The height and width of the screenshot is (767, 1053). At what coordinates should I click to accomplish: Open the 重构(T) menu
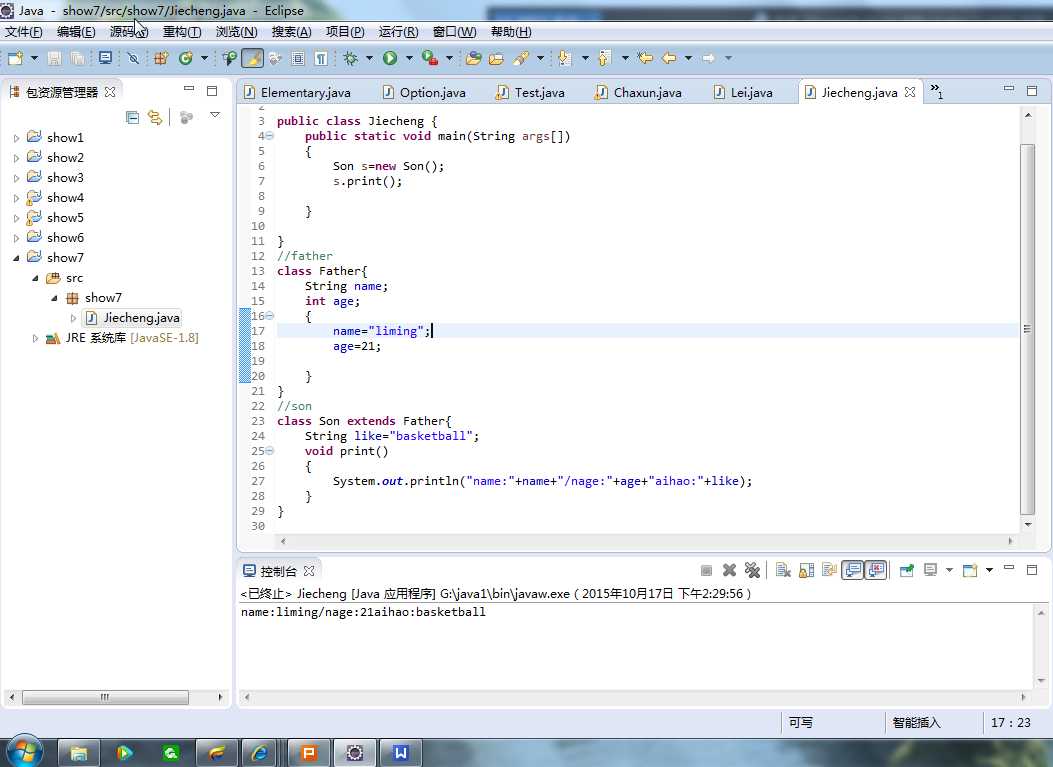pyautogui.click(x=182, y=32)
